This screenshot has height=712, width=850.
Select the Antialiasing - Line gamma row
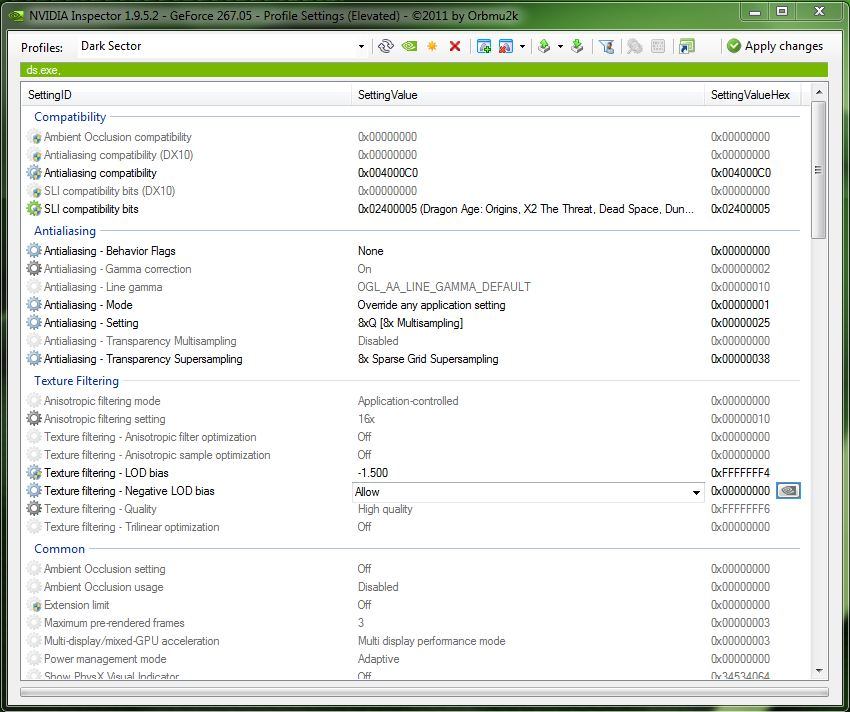tap(412, 287)
